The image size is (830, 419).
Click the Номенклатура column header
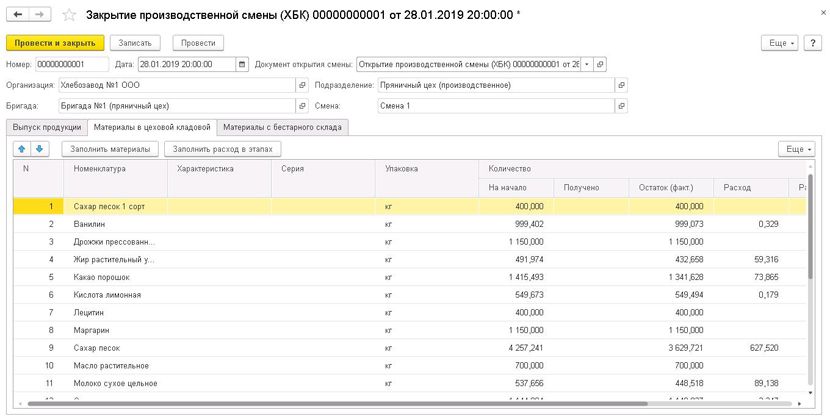[x=115, y=178]
